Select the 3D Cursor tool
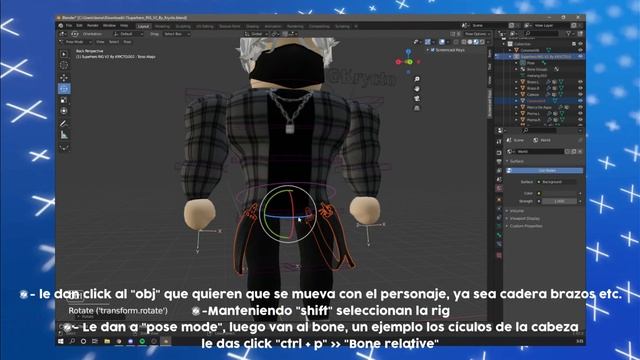Screen dimensions: 640x360 64,65
